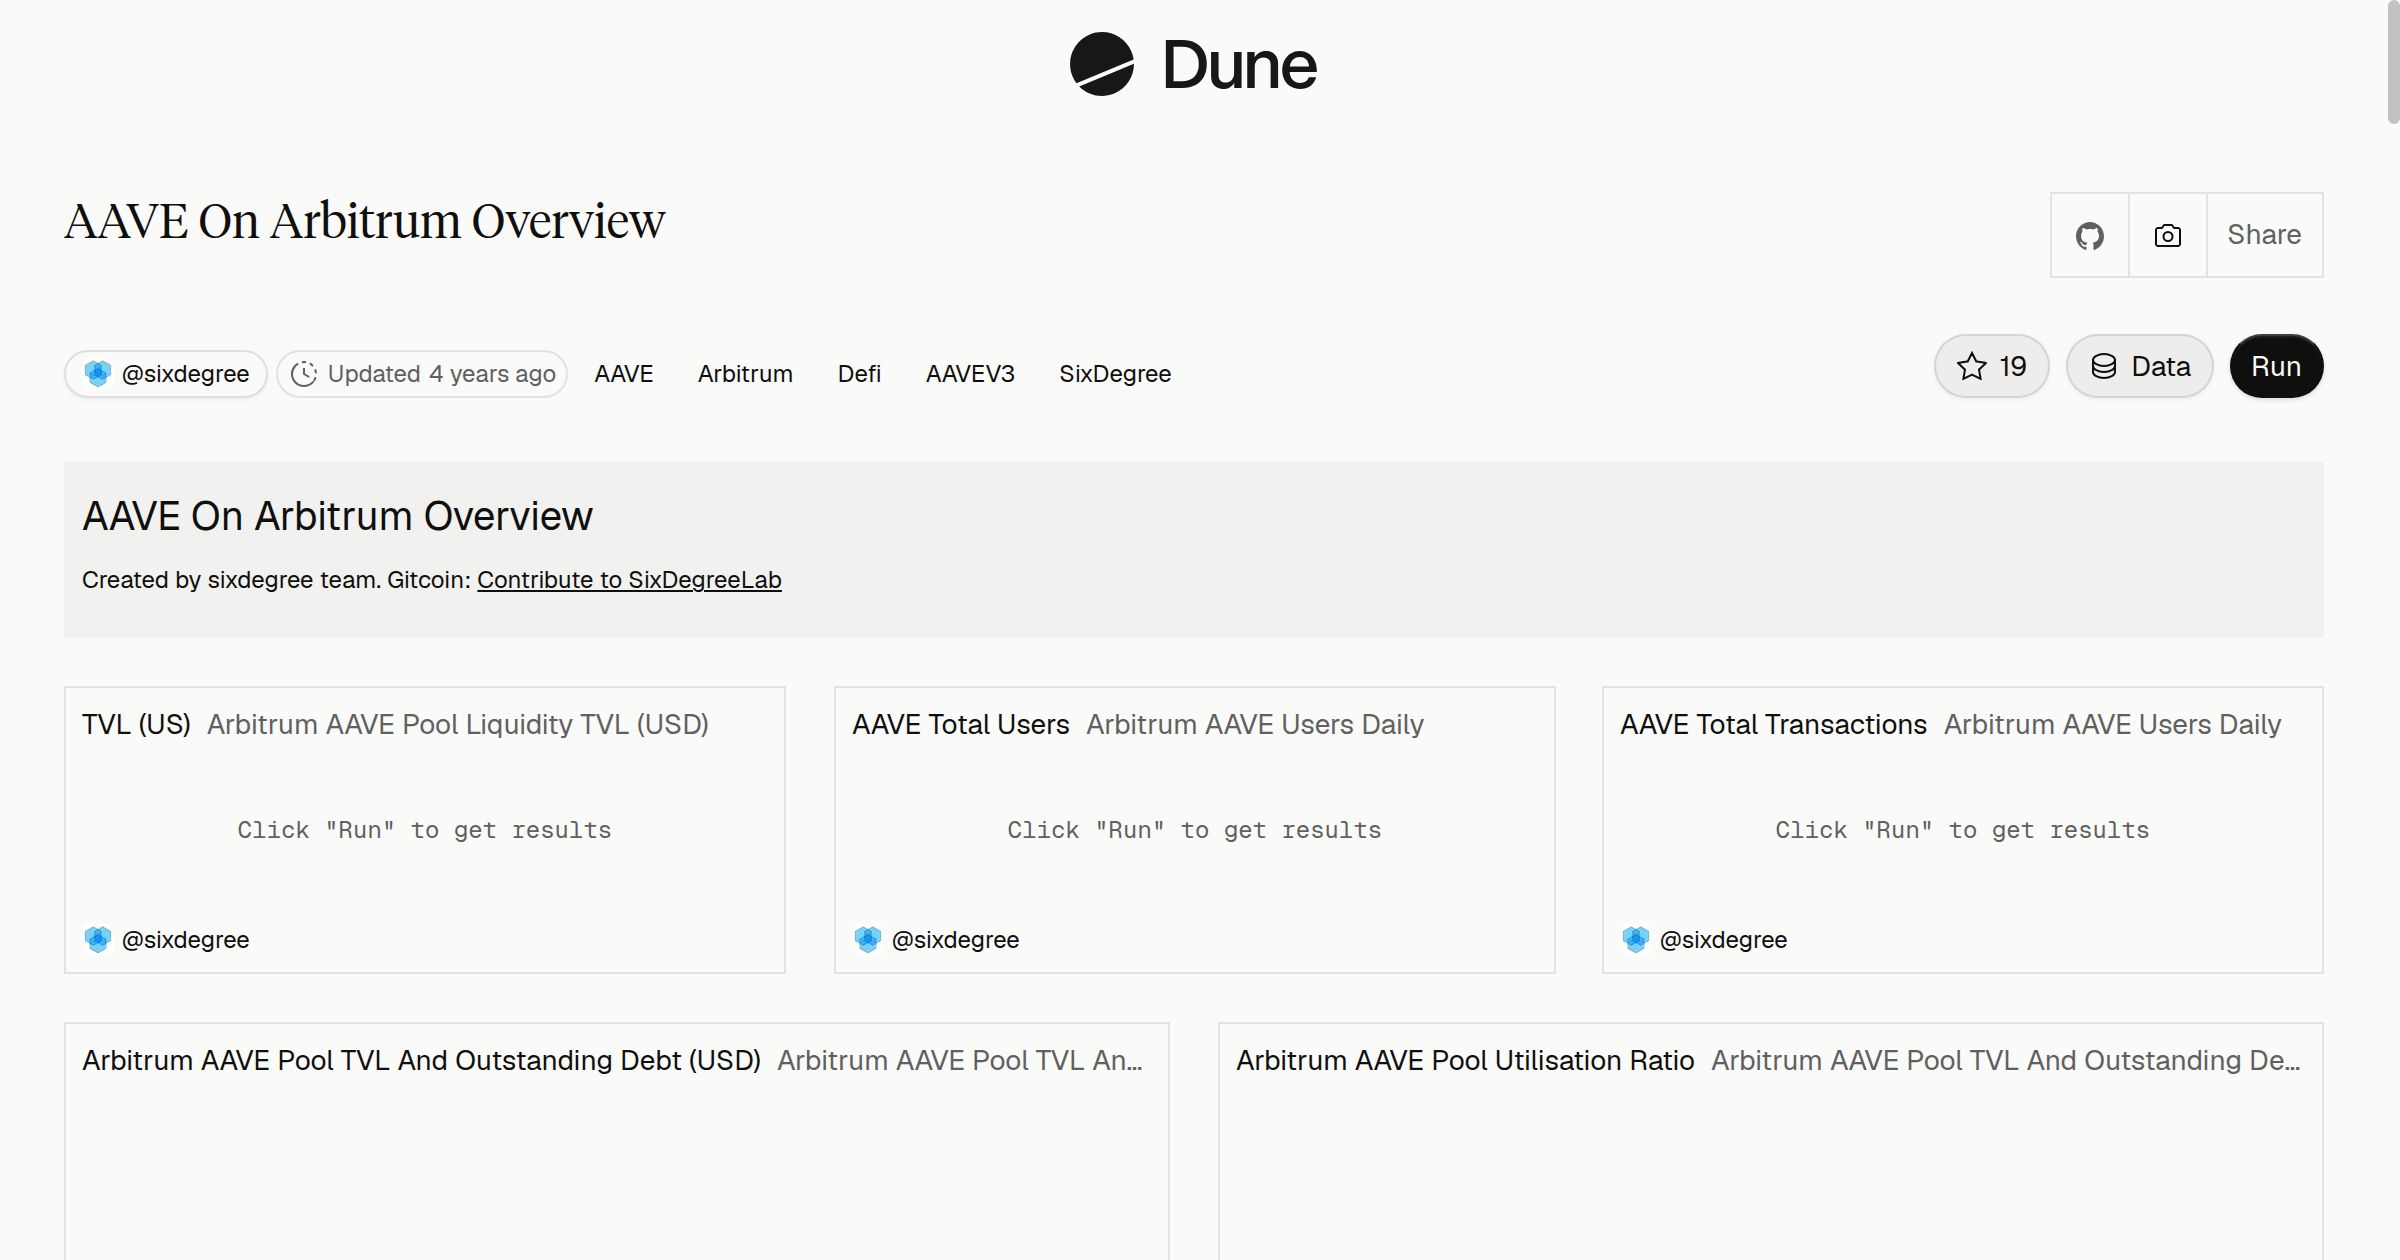The width and height of the screenshot is (2400, 1260).
Task: Click @sixdegree in the AAVE Total Transactions card
Action: pos(1723,940)
